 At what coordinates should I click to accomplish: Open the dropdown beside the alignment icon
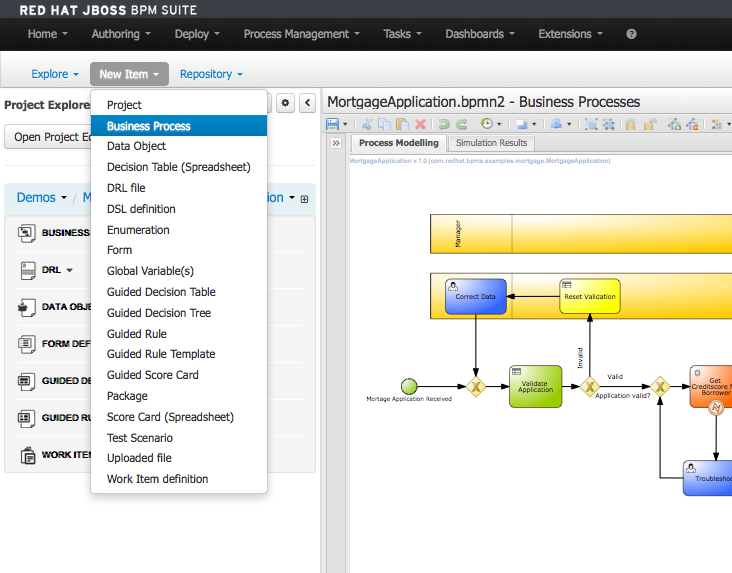[x=569, y=124]
